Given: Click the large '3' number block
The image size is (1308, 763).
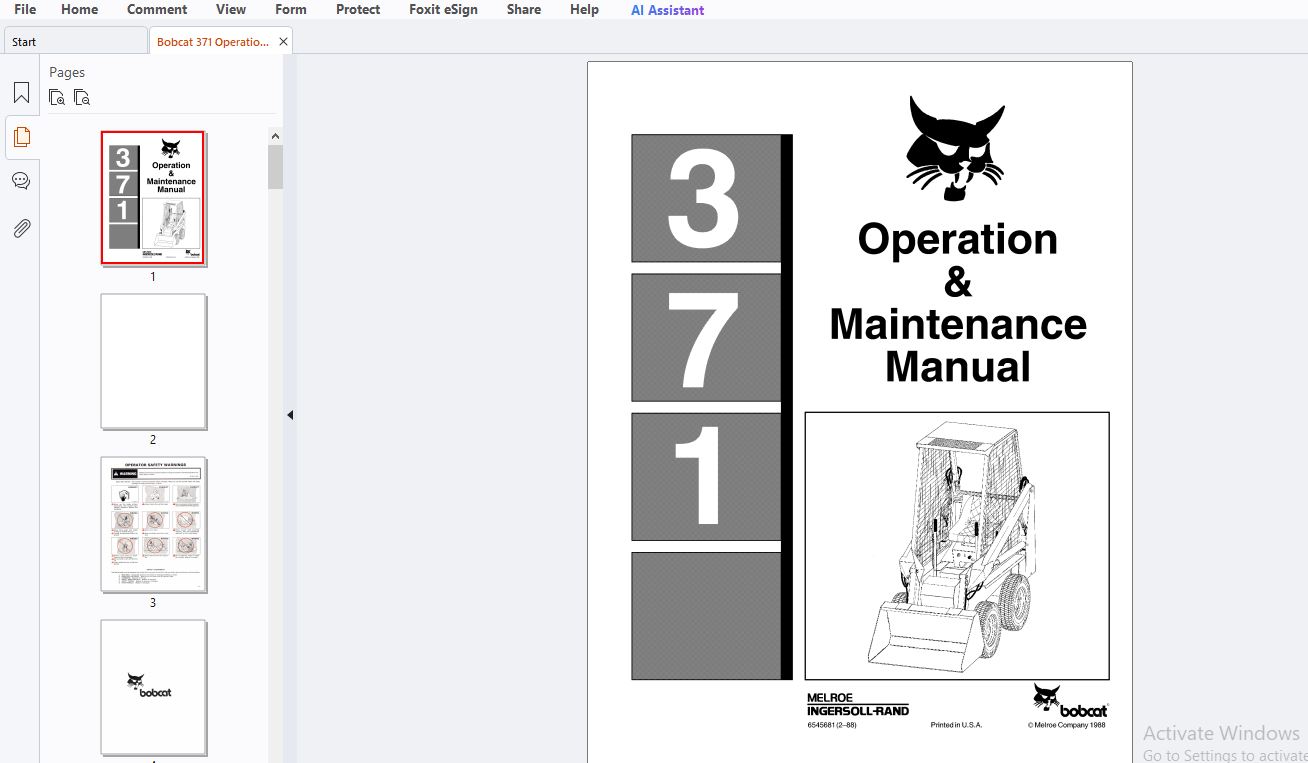Looking at the screenshot, I should coord(706,198).
